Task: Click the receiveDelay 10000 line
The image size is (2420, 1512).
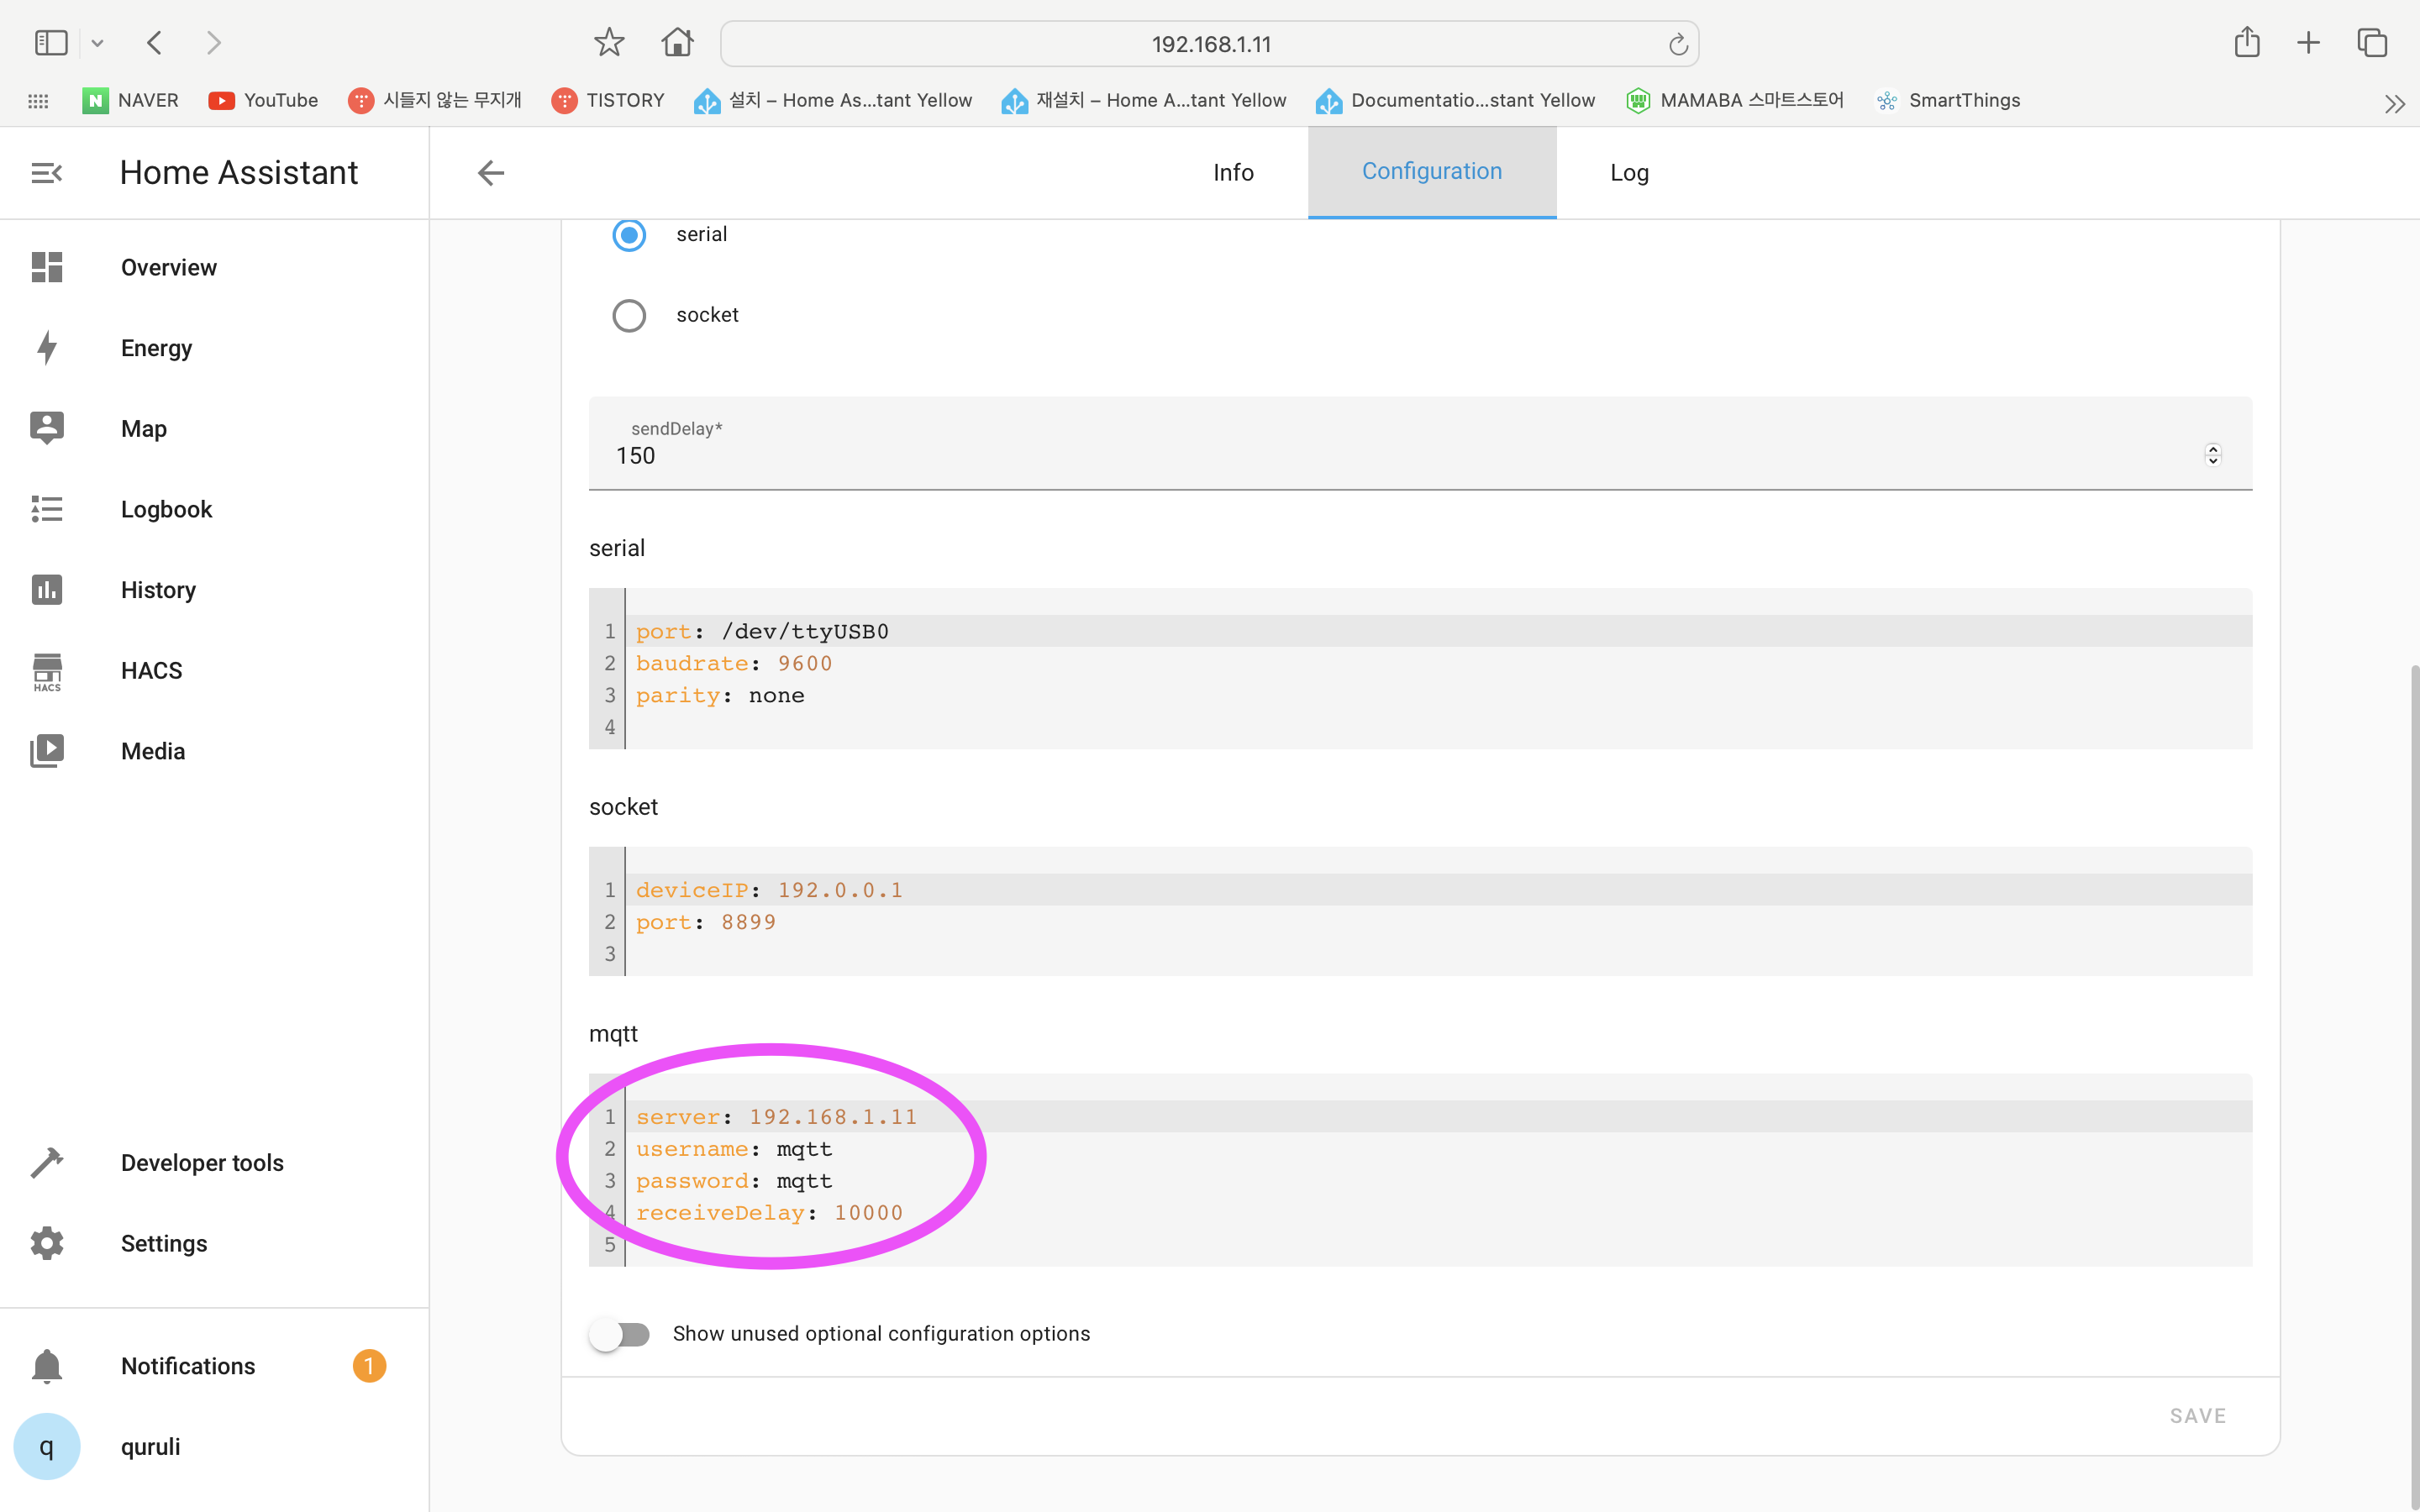Action: [1438, 1213]
